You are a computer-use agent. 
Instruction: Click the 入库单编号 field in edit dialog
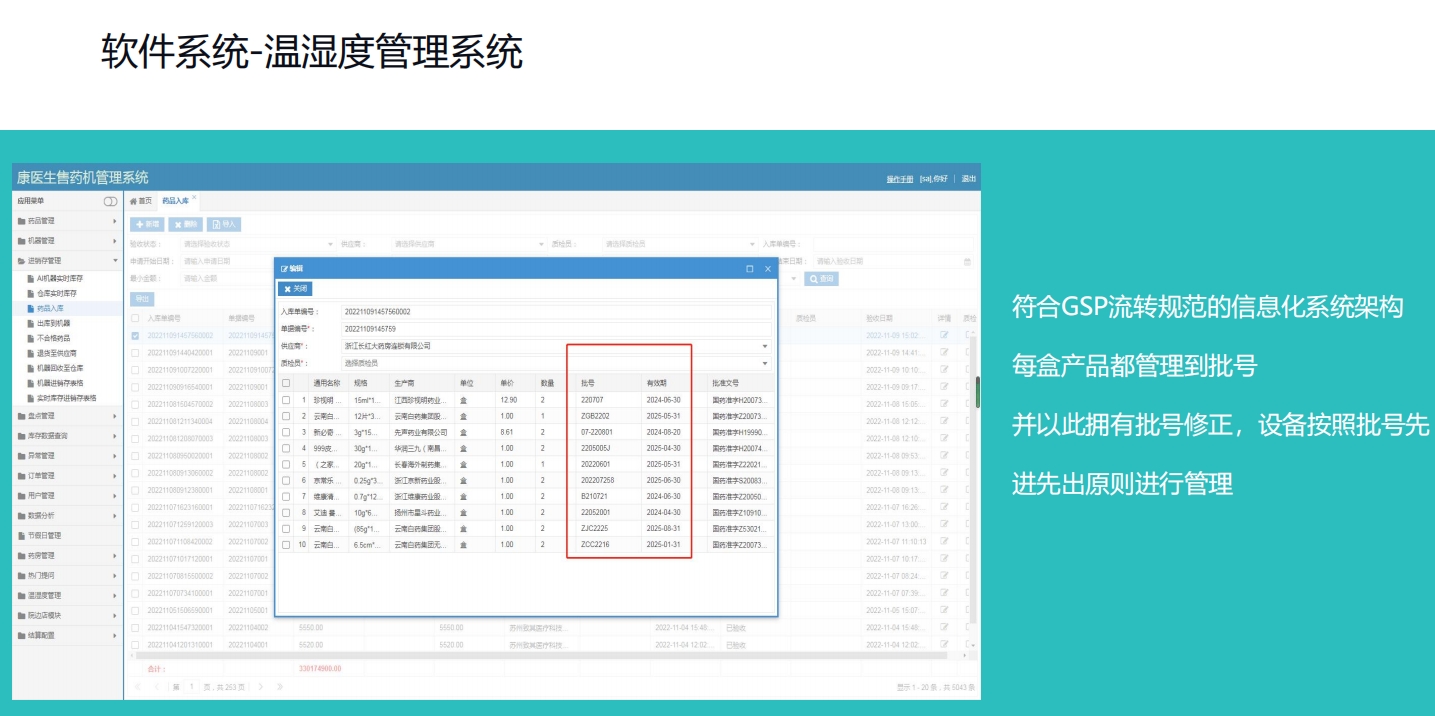[556, 312]
